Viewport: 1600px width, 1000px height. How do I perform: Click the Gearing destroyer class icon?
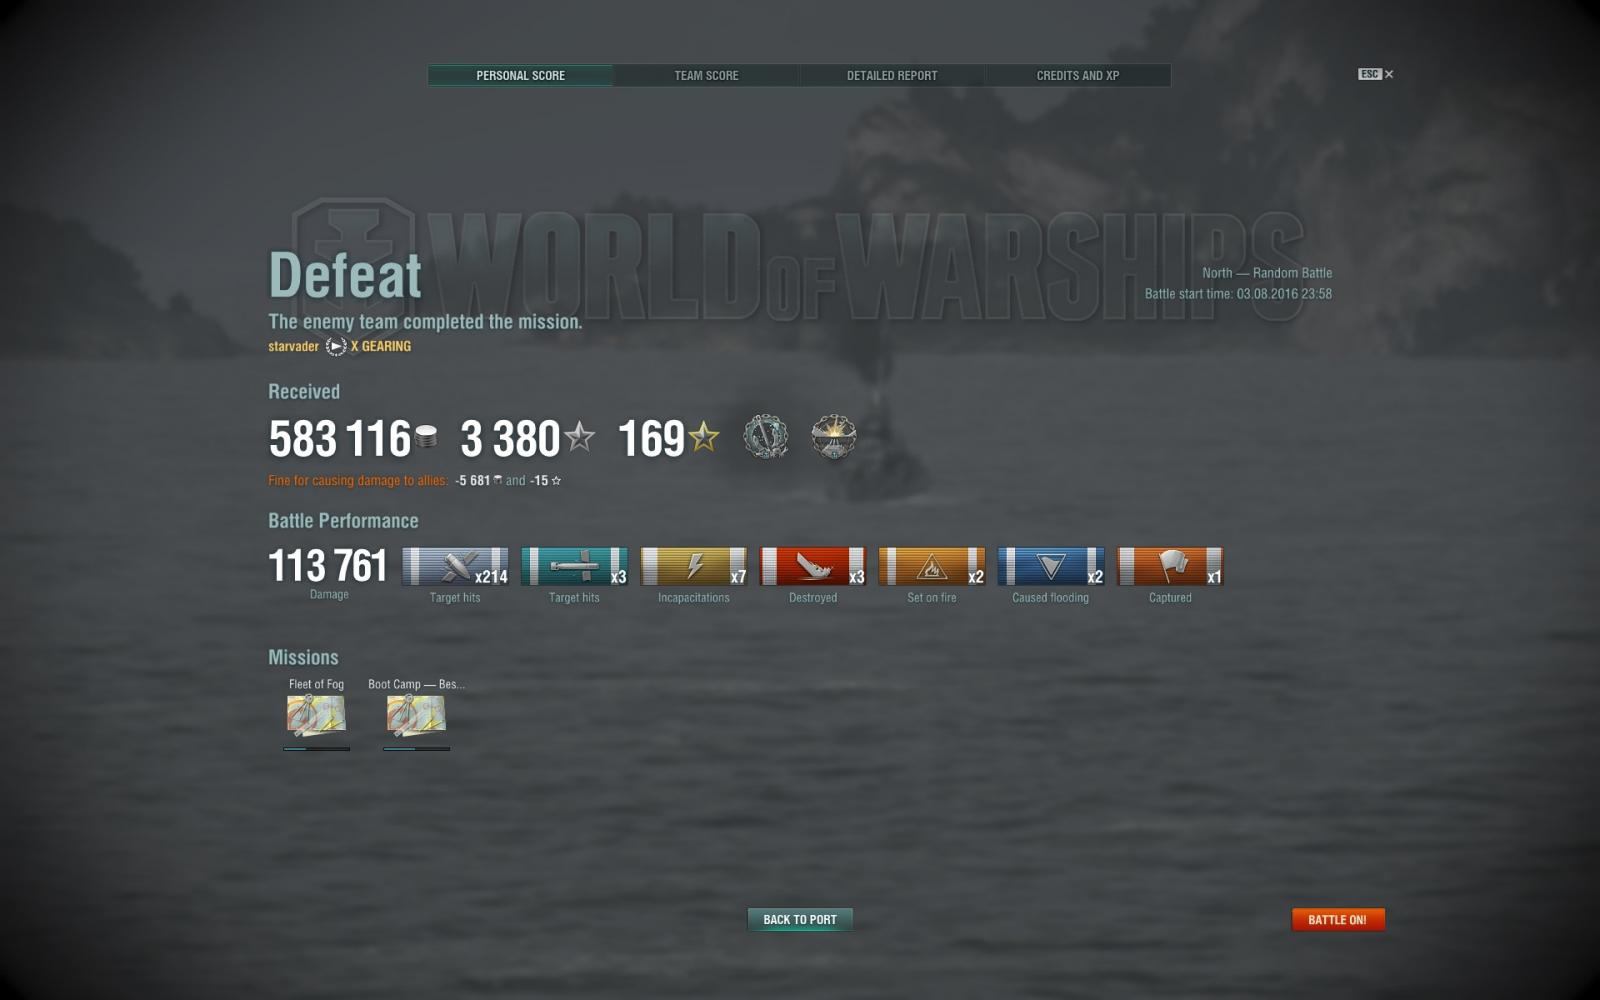click(x=336, y=346)
